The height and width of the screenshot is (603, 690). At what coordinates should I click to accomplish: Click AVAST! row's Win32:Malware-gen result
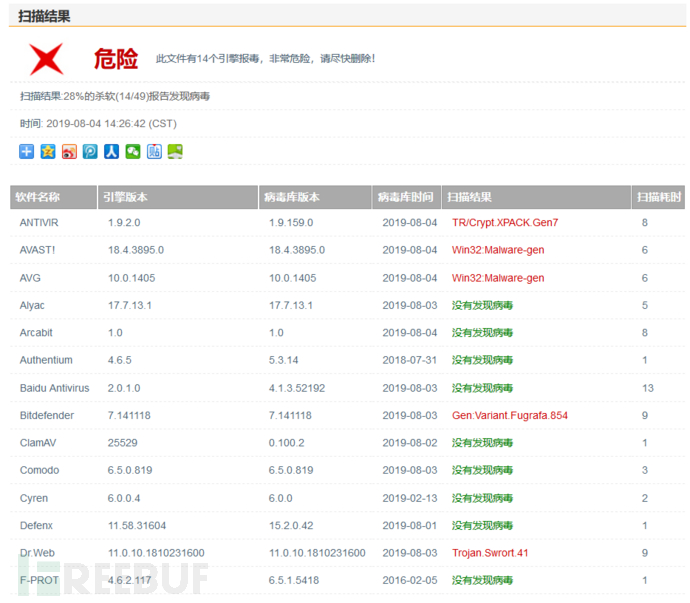(497, 250)
